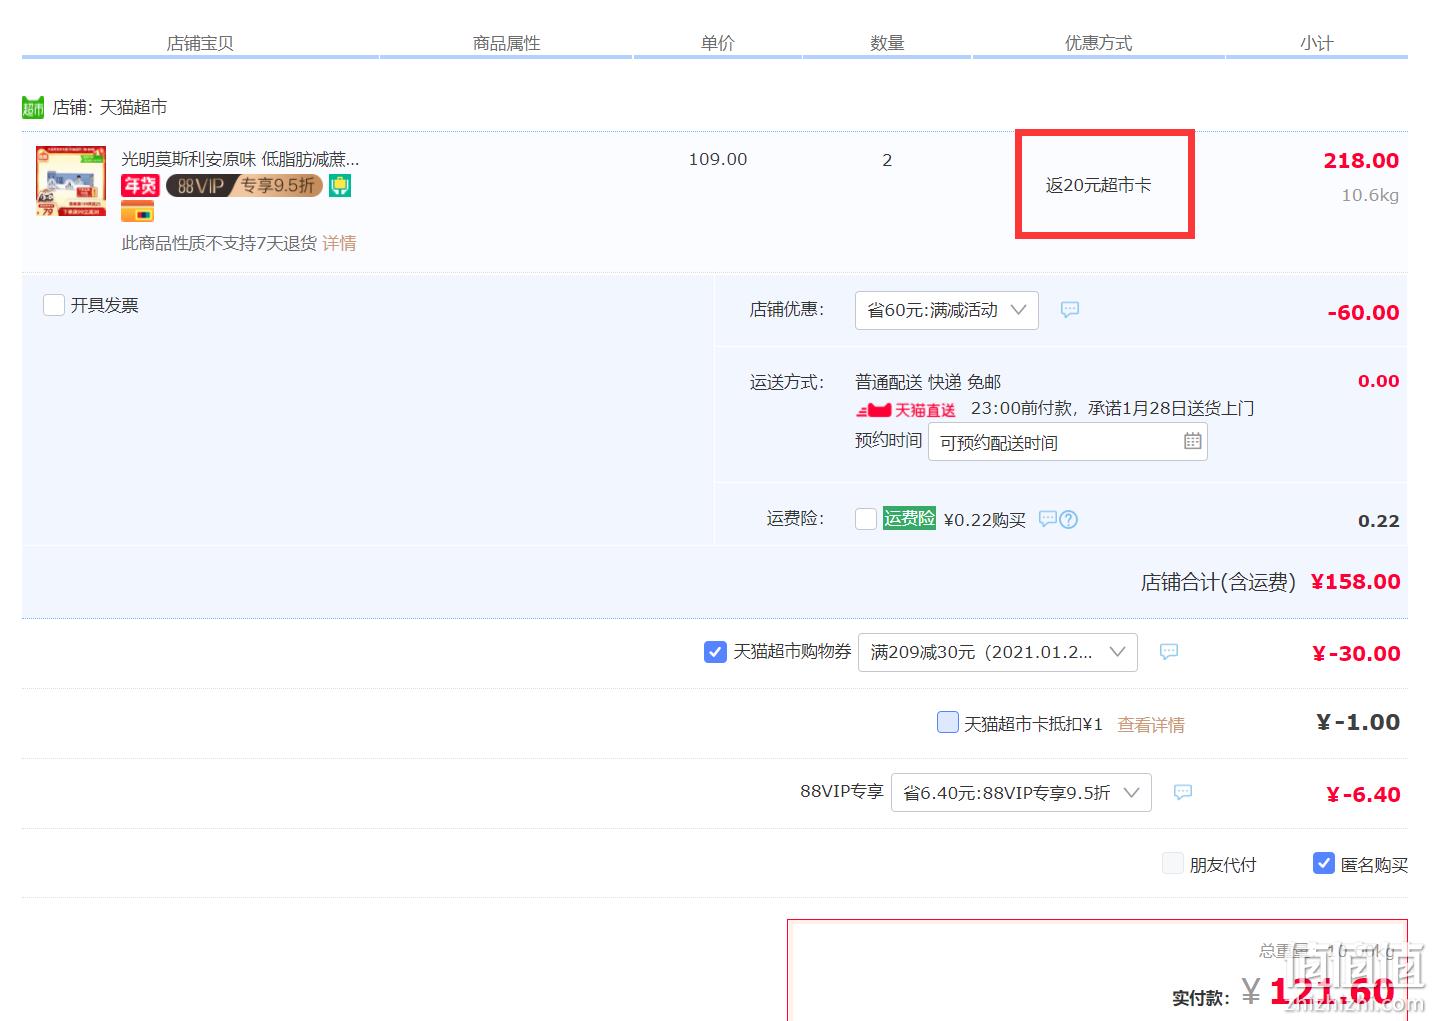Click the orange credit card icon

(x=137, y=212)
